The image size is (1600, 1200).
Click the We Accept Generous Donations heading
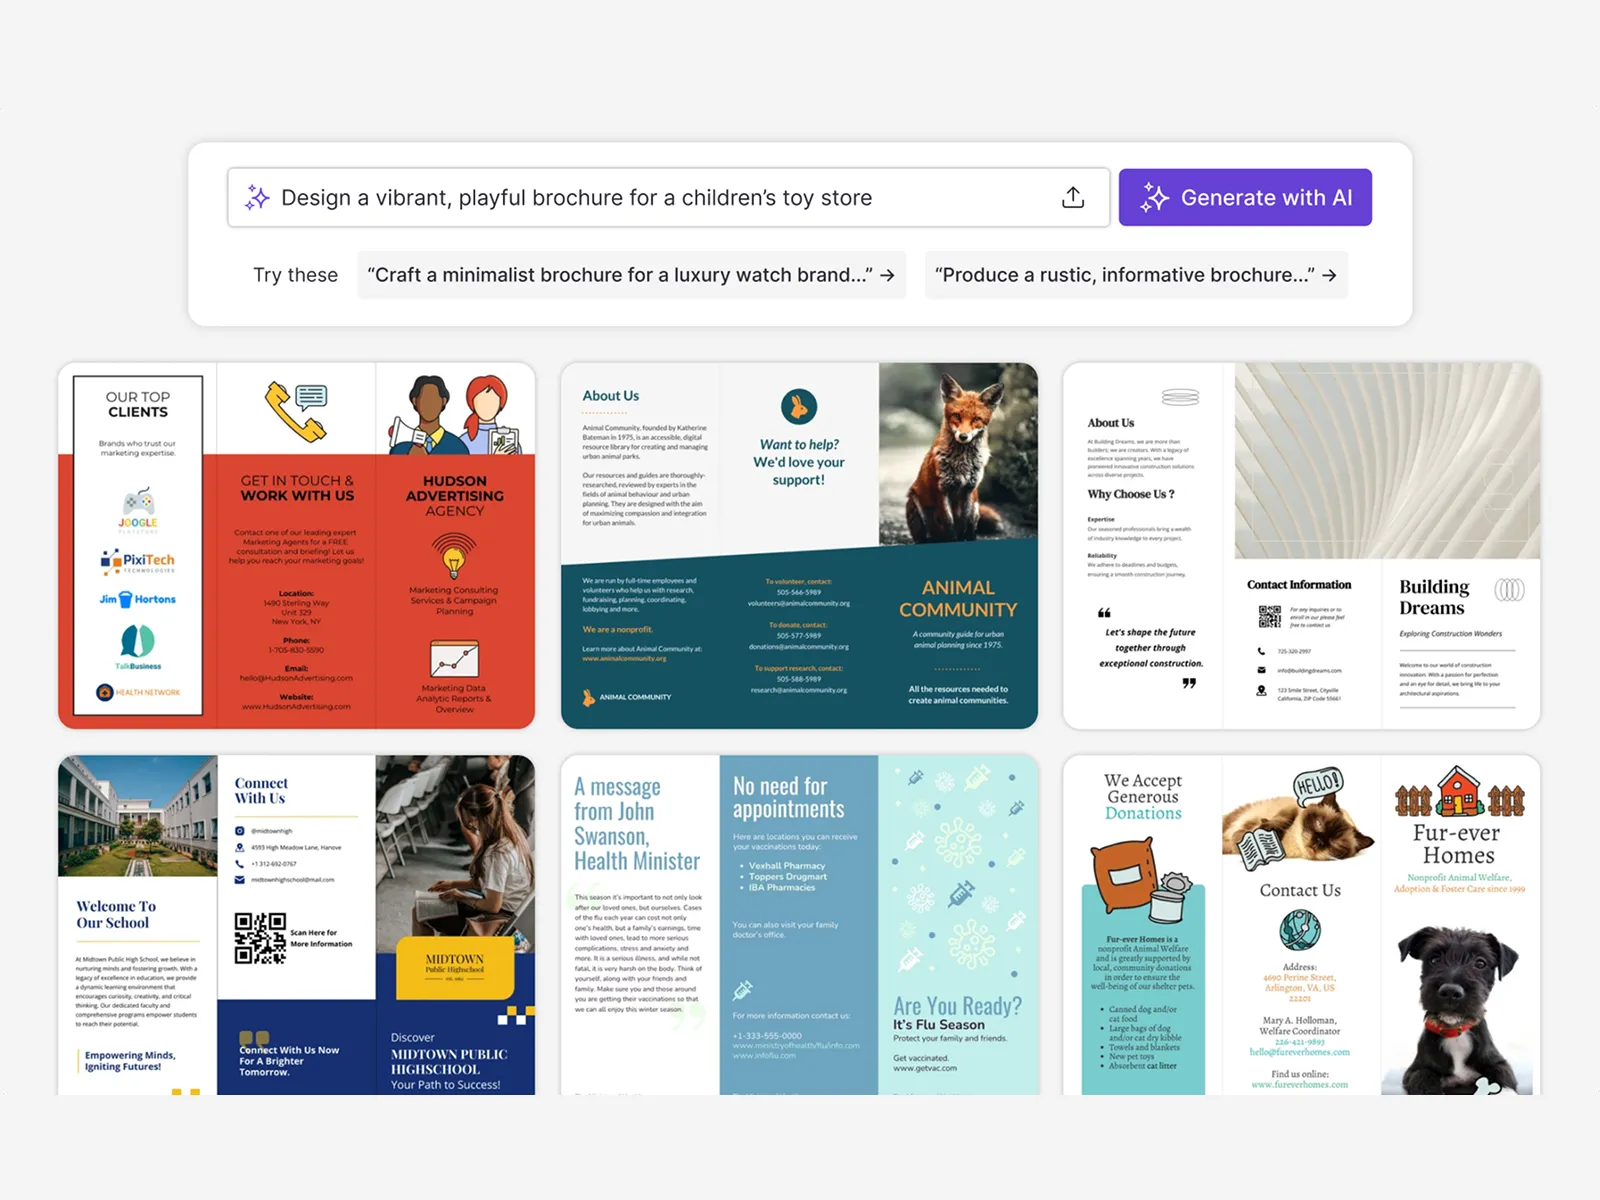(x=1143, y=797)
